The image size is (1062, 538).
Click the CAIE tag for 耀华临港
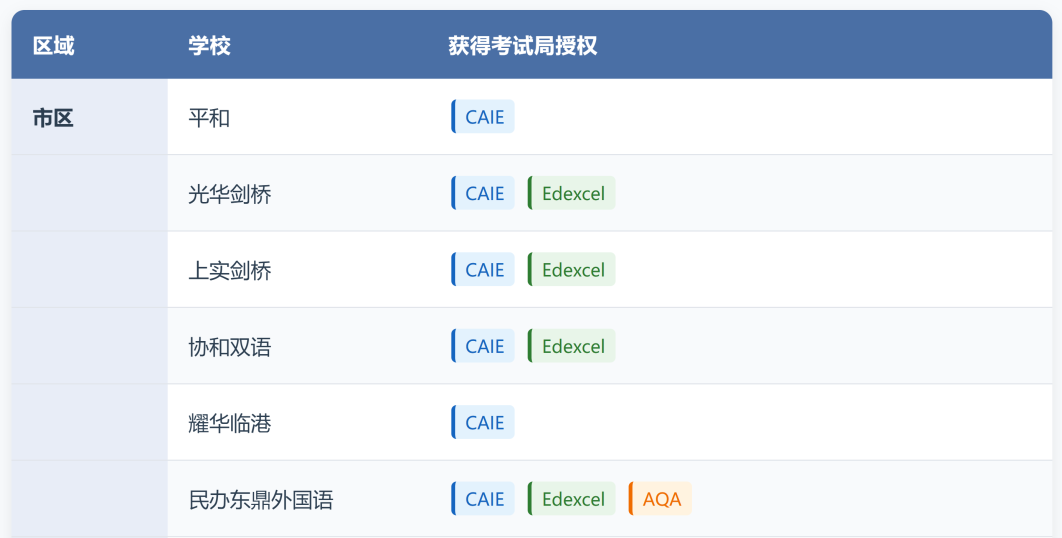[484, 422]
